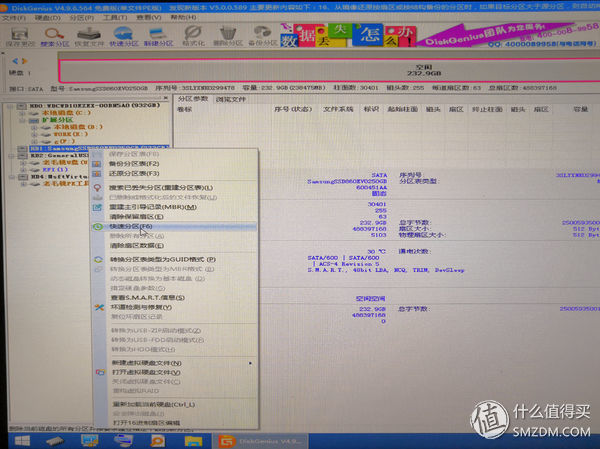Click the network computers taskbar icon

(123, 441)
